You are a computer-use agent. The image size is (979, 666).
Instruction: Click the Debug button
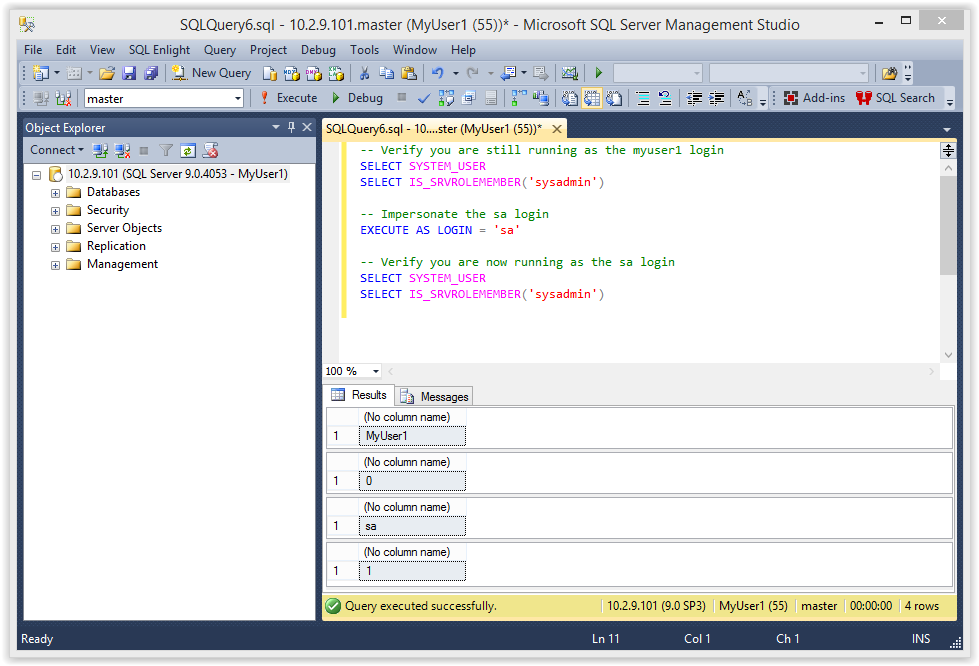(x=357, y=98)
